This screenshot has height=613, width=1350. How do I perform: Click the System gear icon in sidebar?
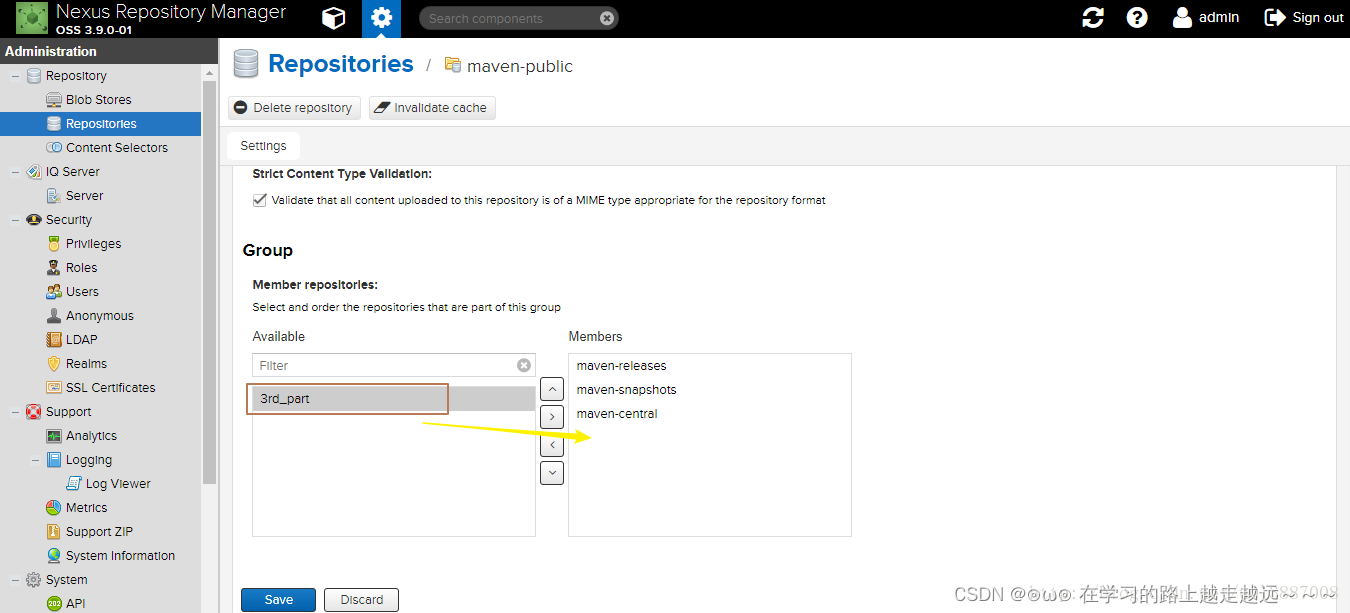pyautogui.click(x=34, y=580)
